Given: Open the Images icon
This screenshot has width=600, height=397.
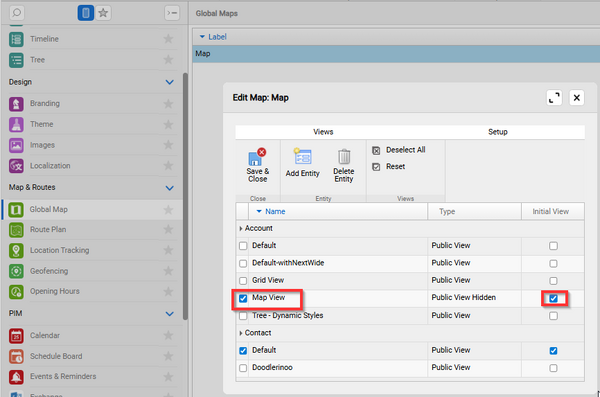Looking at the screenshot, I should pos(16,145).
